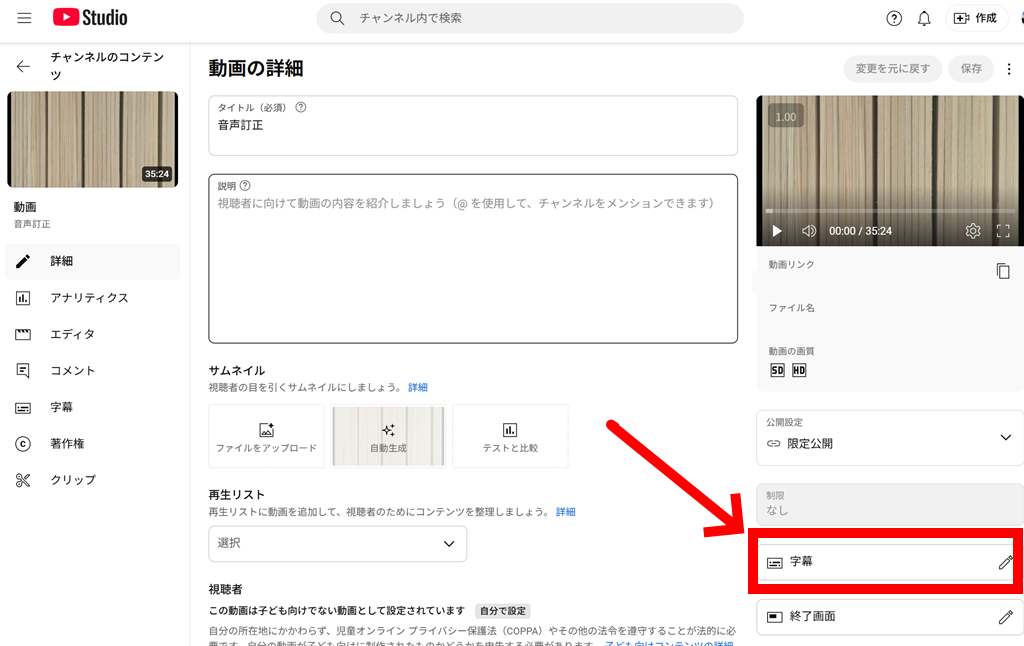Viewport: 1024px width, 646px height.
Task: Click the 変更を元に戻す button
Action: [x=892, y=68]
